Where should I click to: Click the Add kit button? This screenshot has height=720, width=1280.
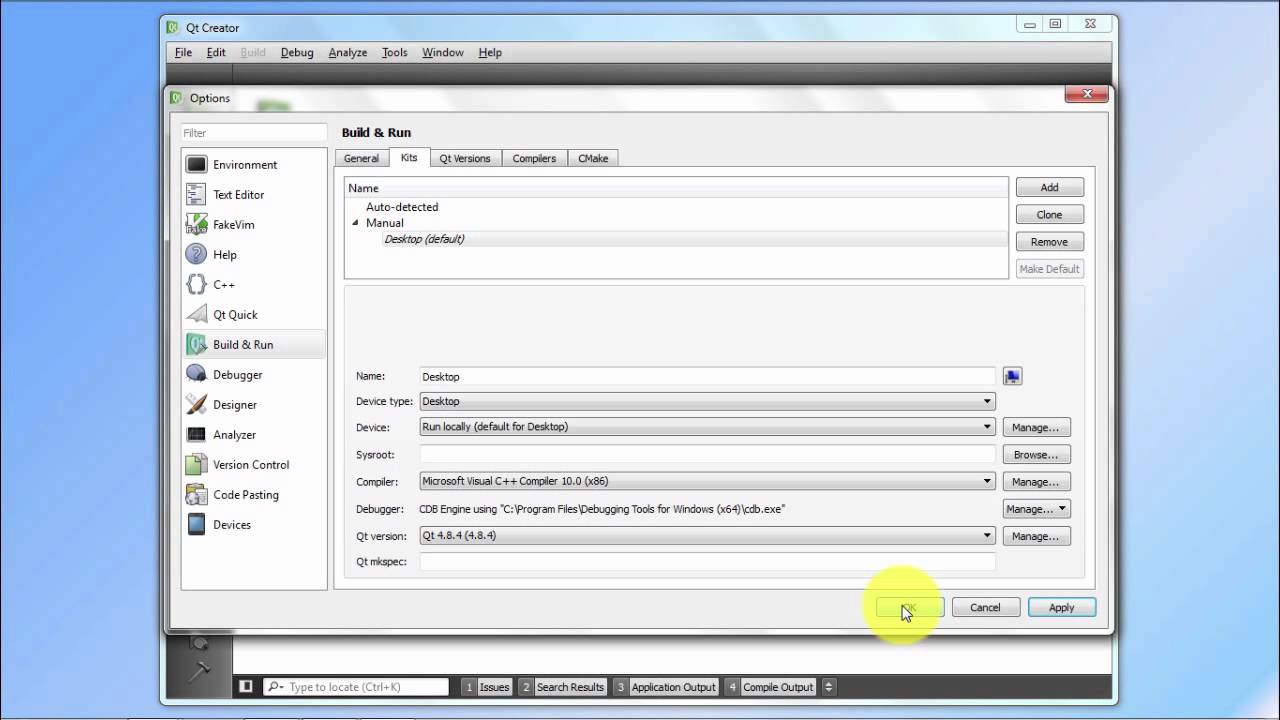(x=1049, y=187)
